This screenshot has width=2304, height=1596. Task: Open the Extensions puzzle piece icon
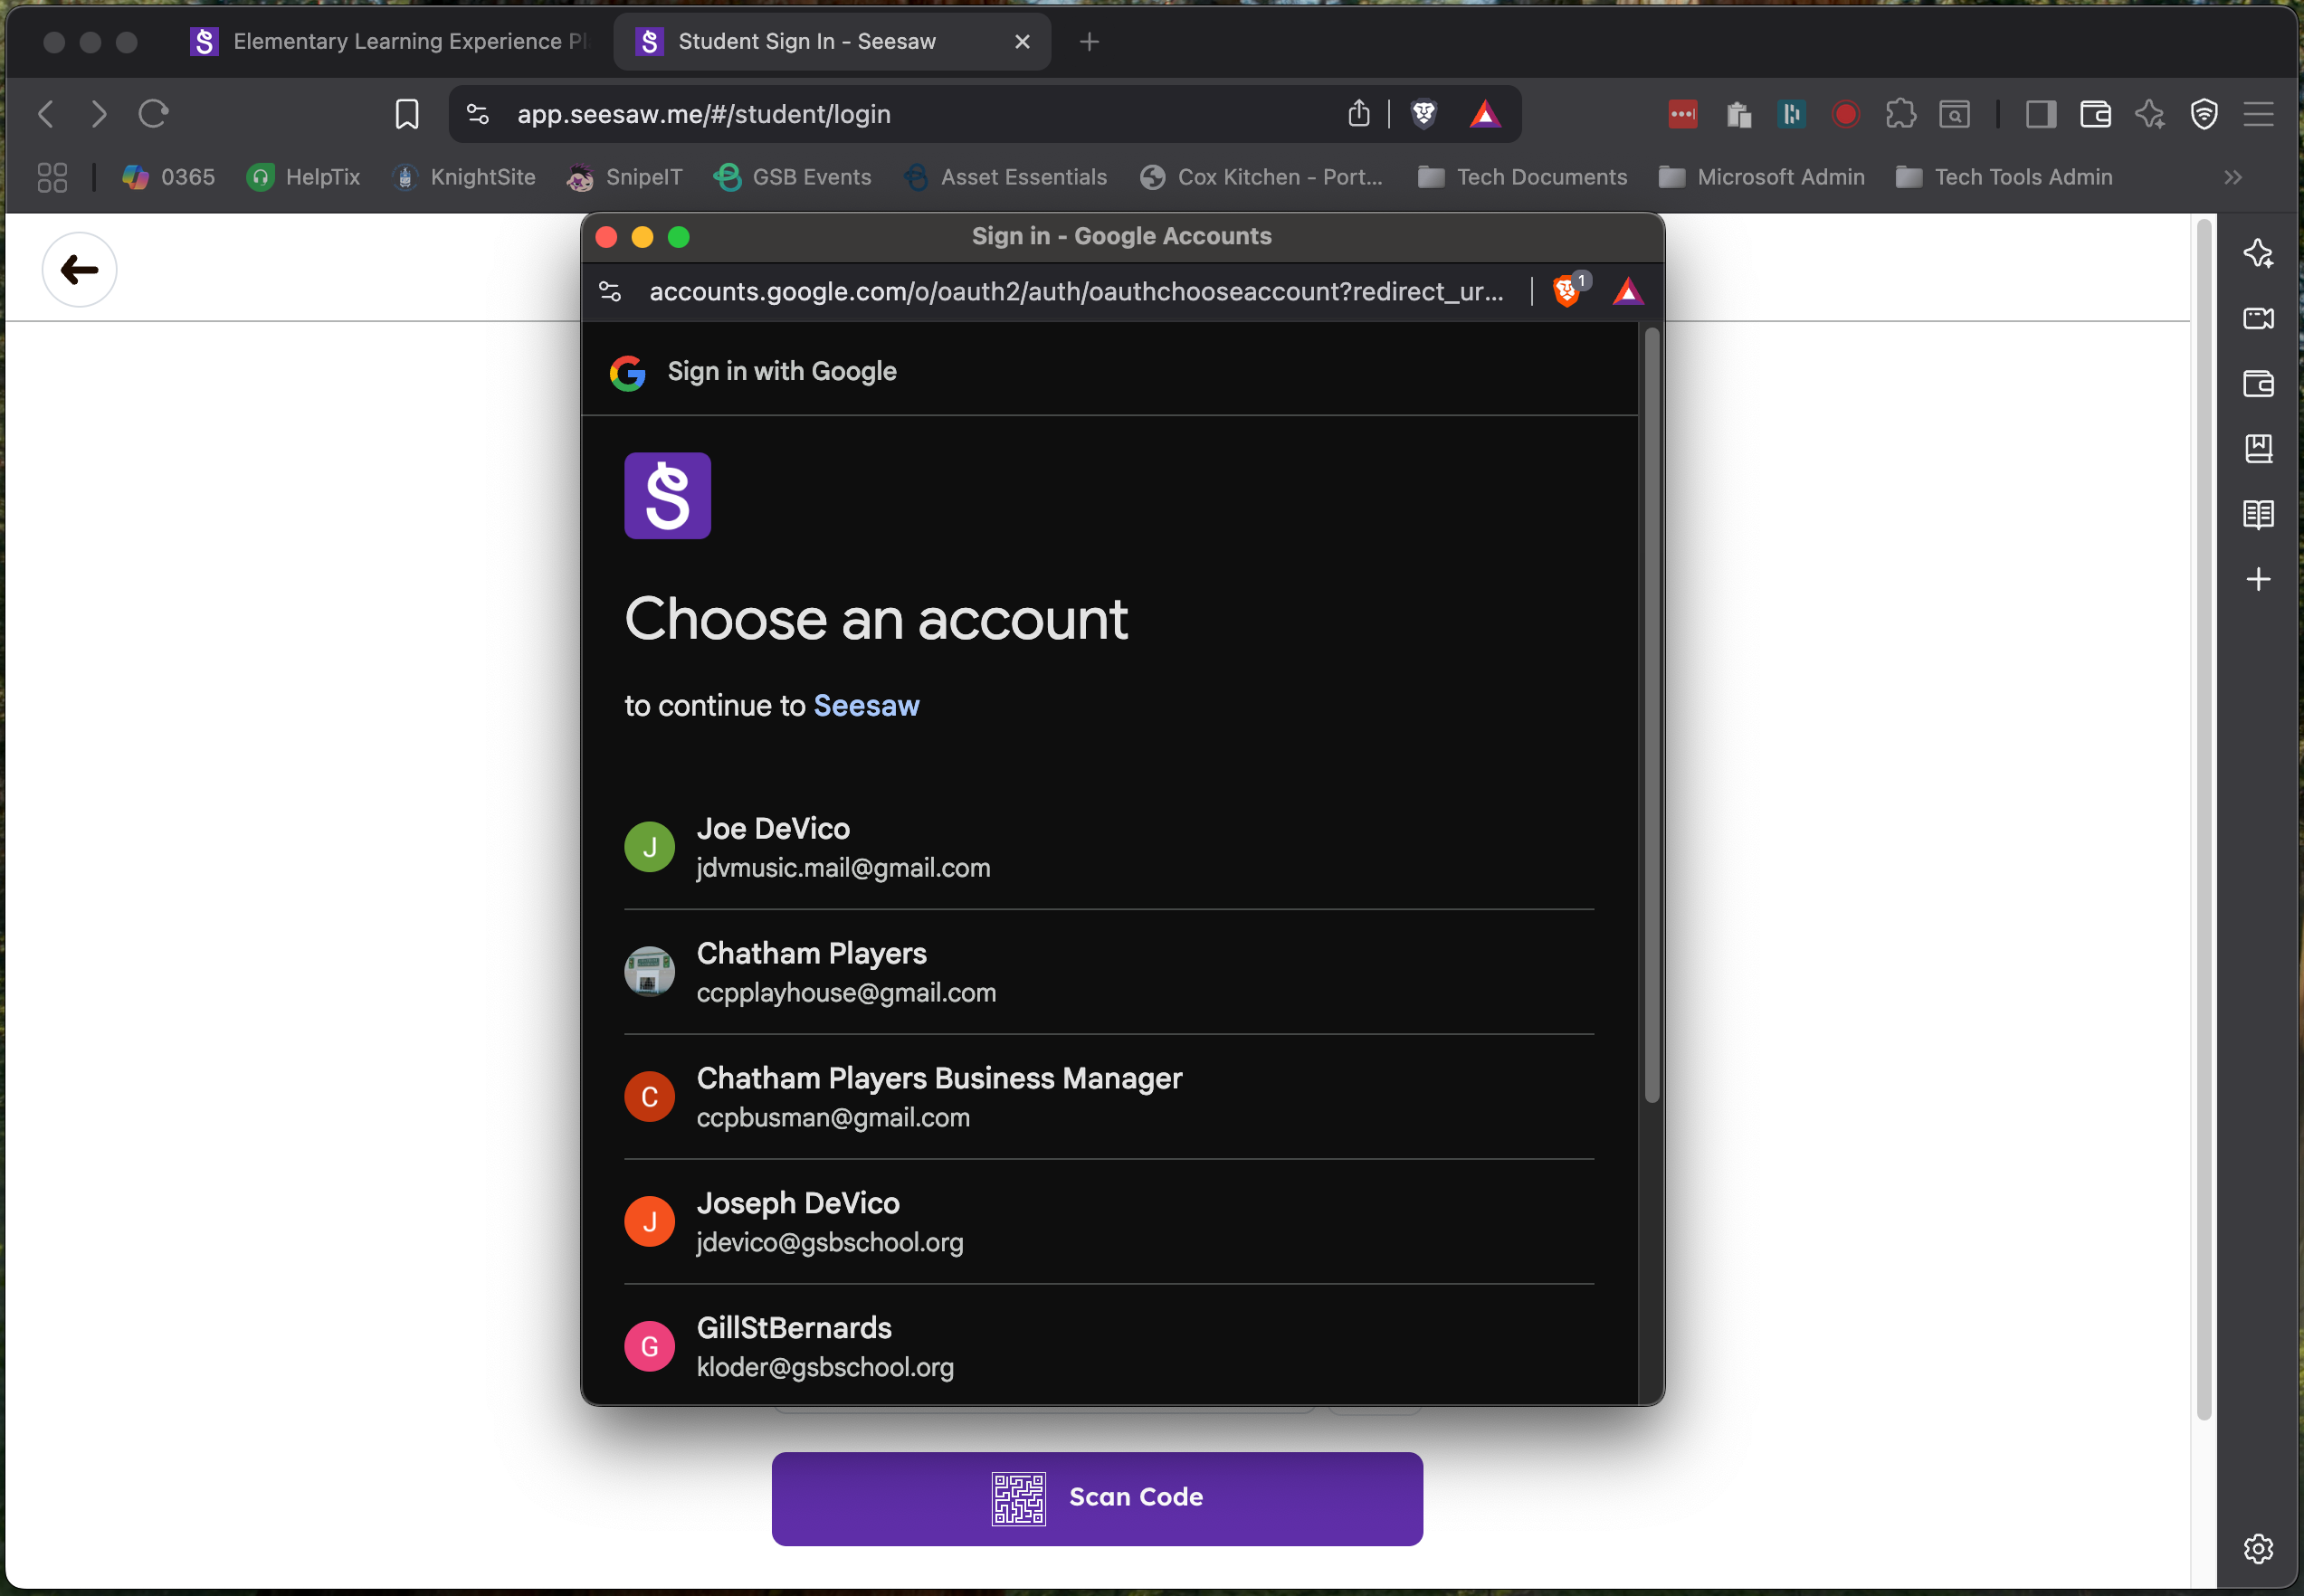pyautogui.click(x=1900, y=114)
